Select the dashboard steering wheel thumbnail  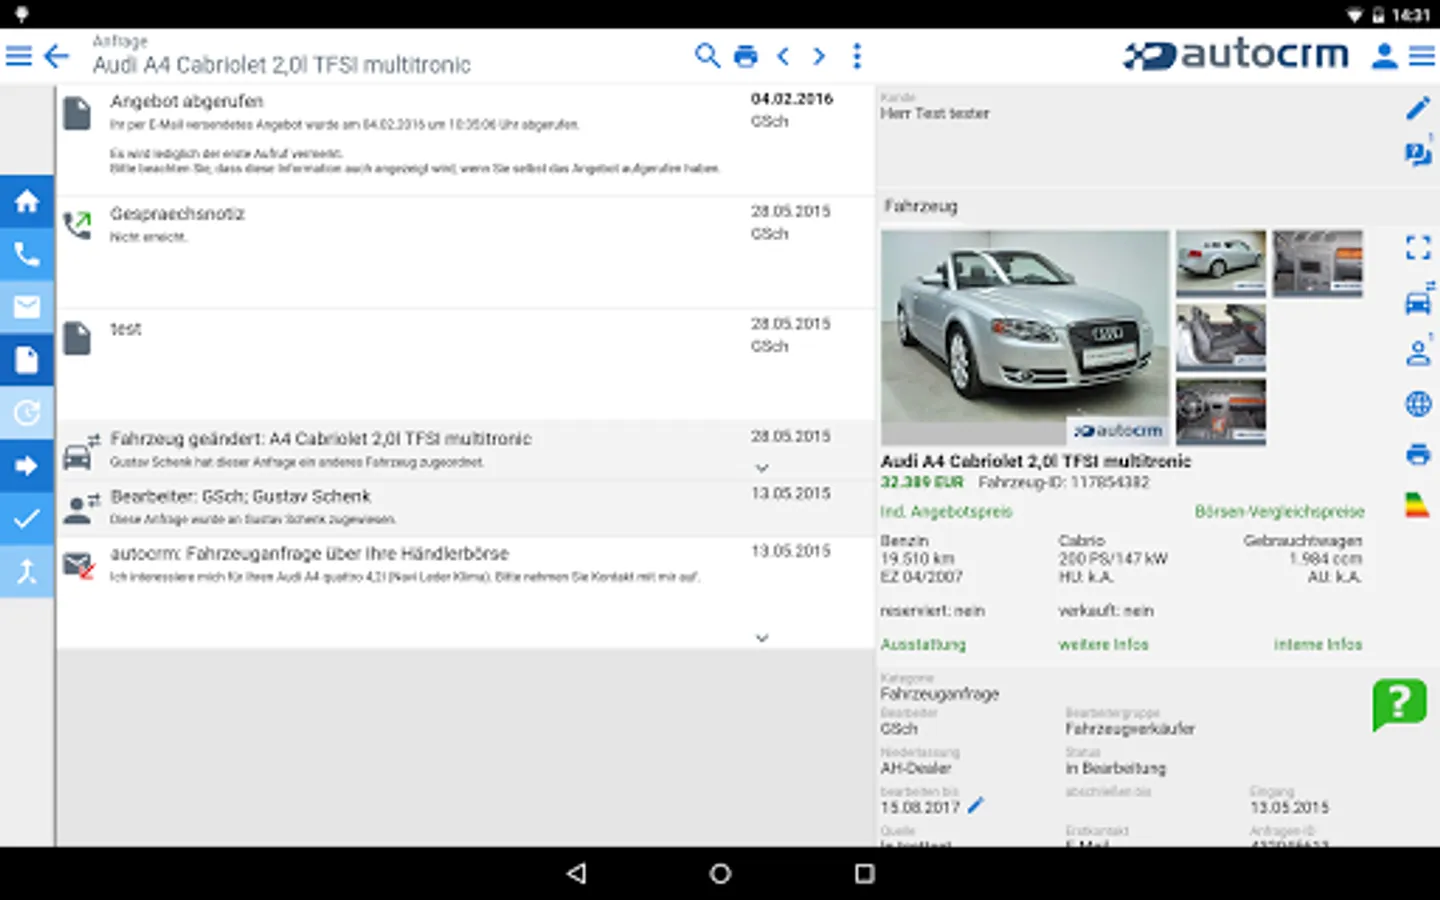tap(1221, 412)
